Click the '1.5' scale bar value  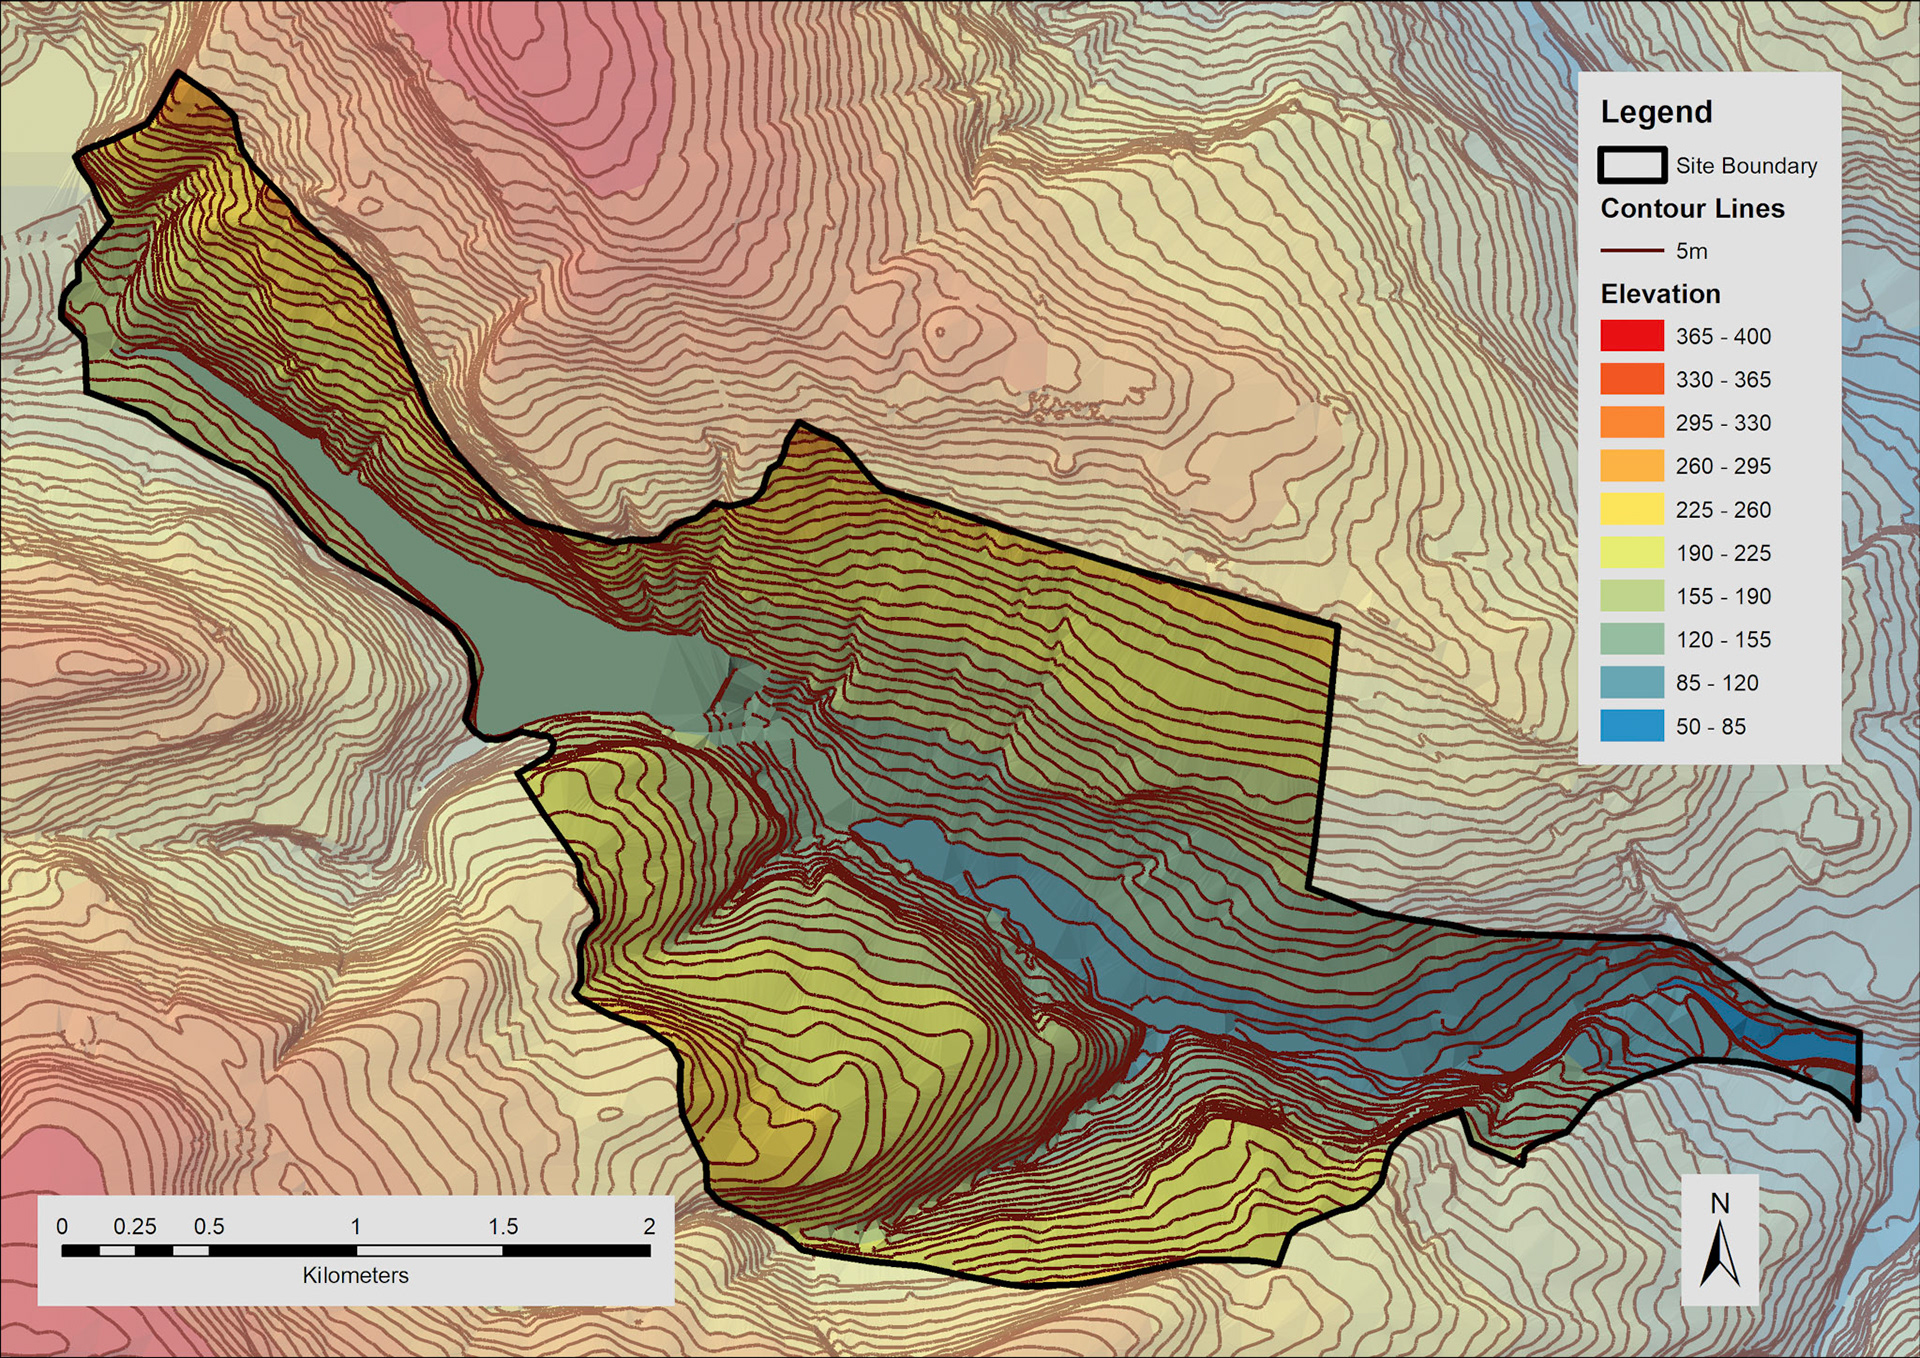[x=503, y=1227]
